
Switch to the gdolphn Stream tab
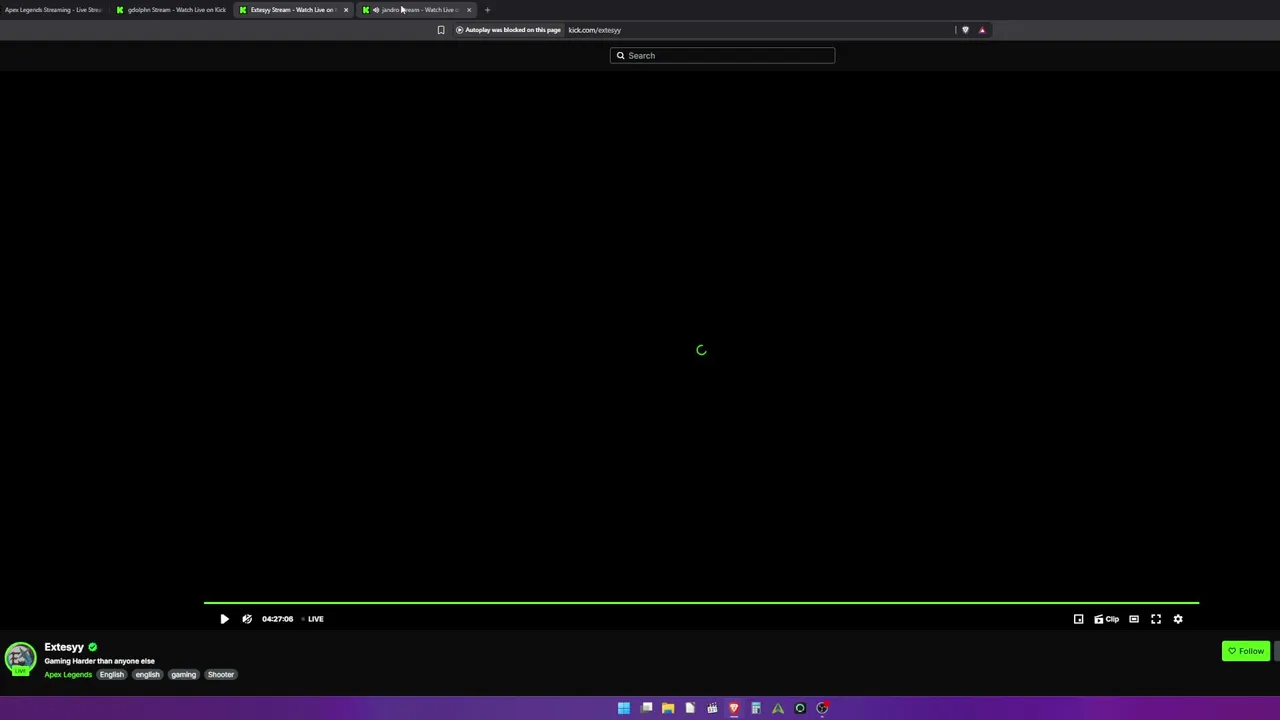pyautogui.click(x=172, y=10)
